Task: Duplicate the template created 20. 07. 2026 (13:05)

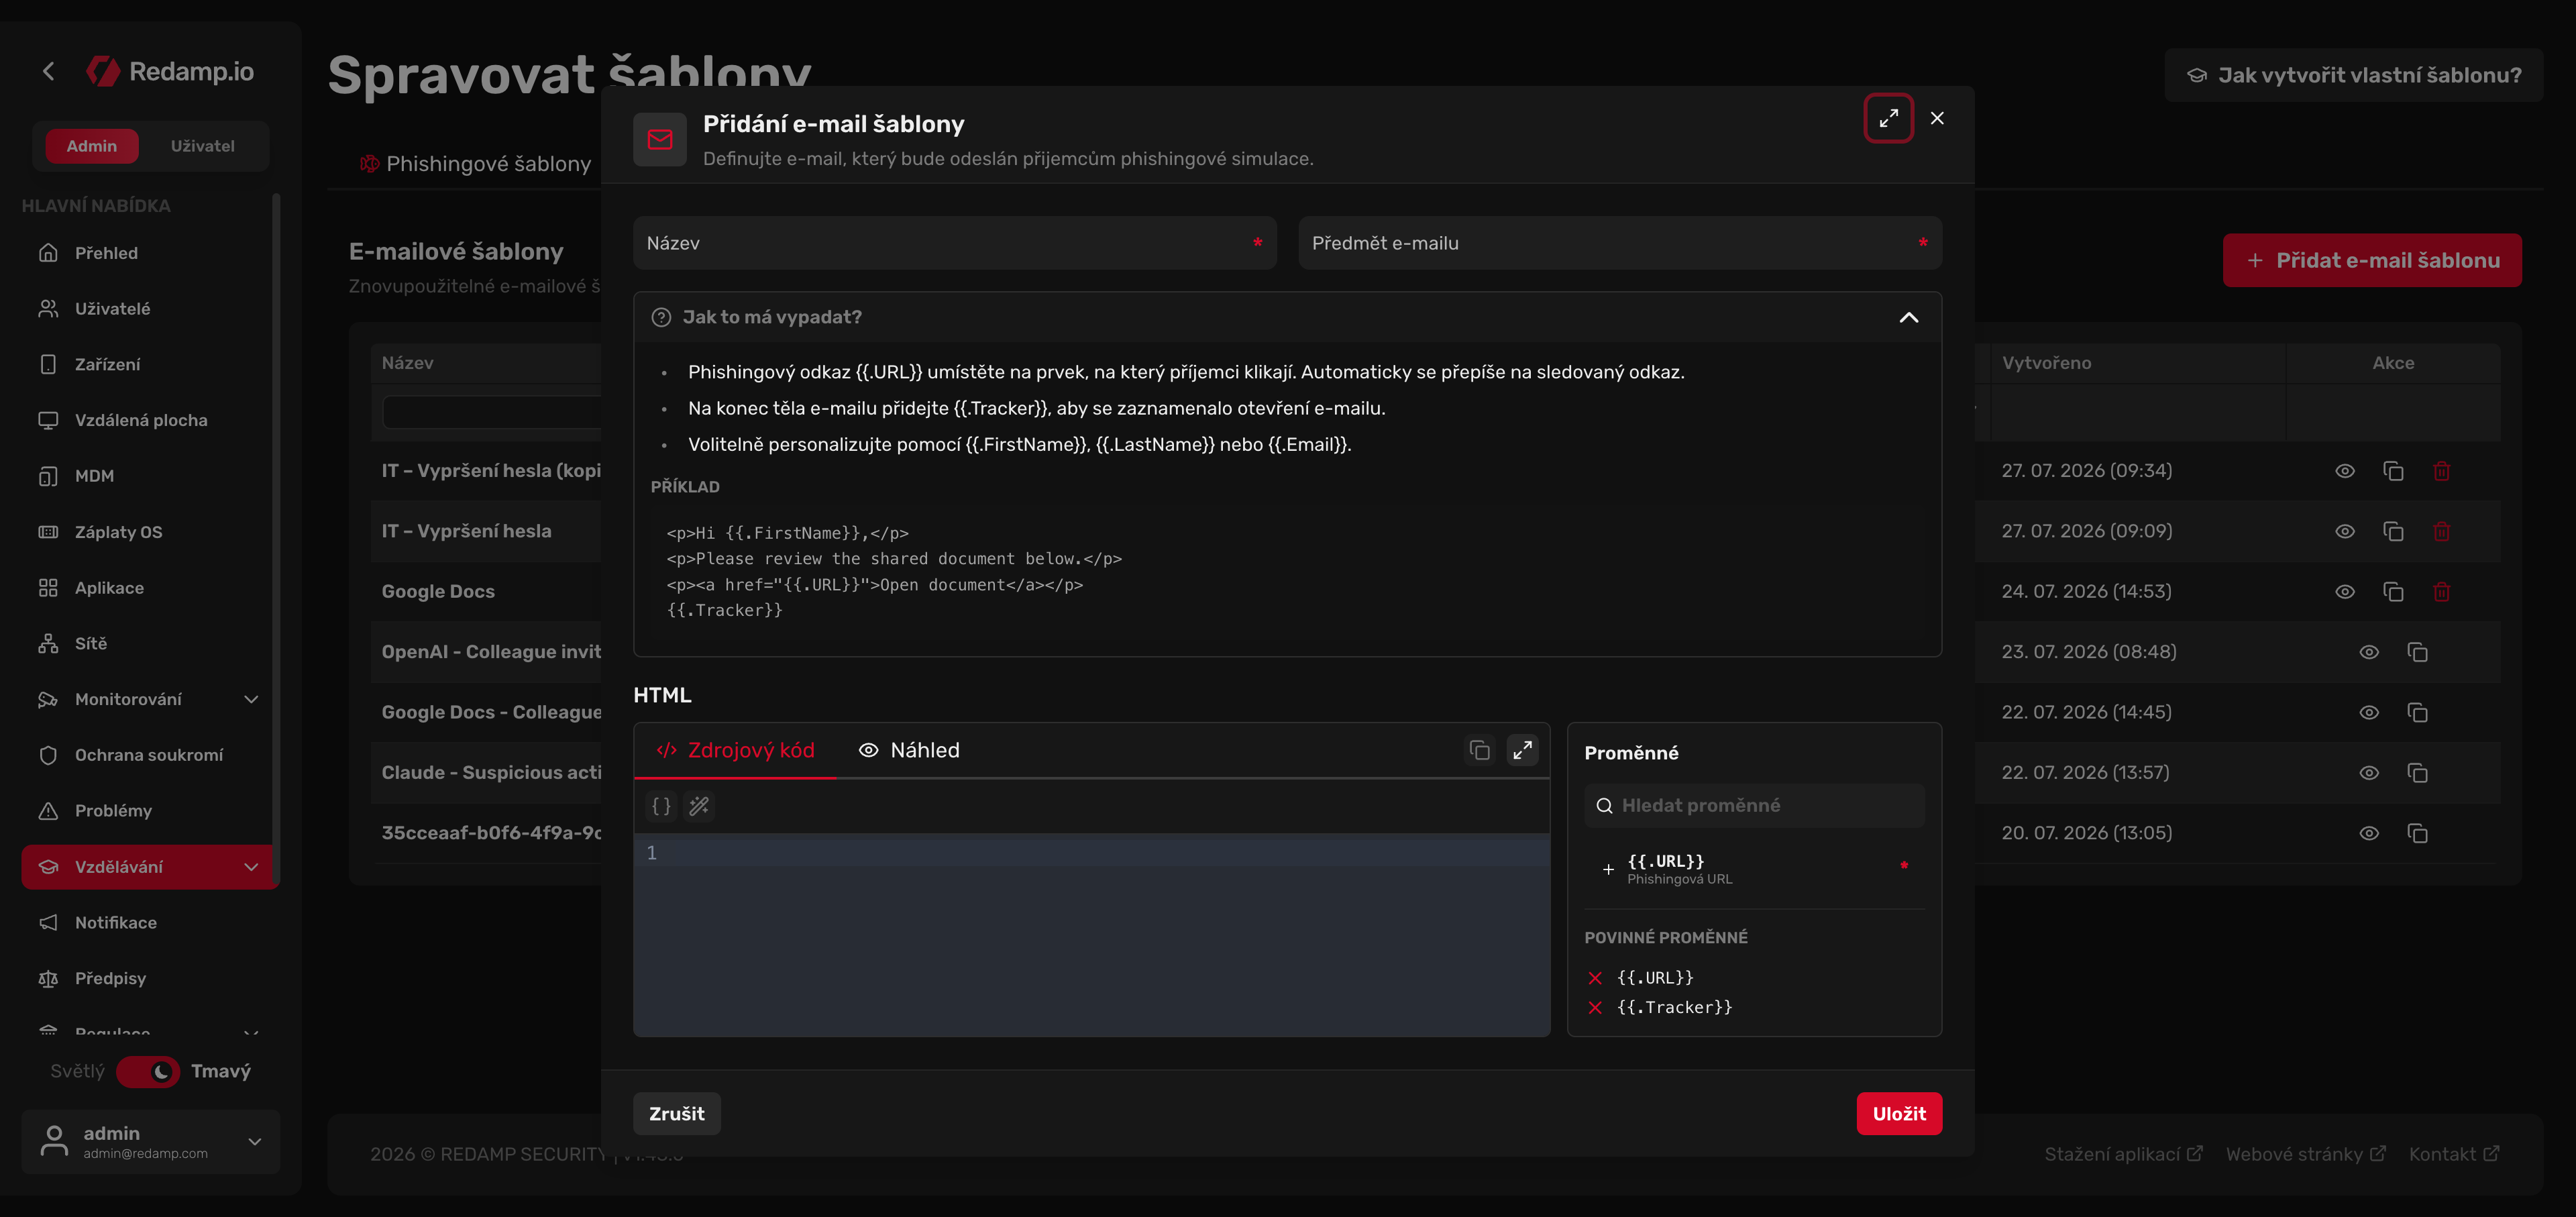Action: 2417,834
